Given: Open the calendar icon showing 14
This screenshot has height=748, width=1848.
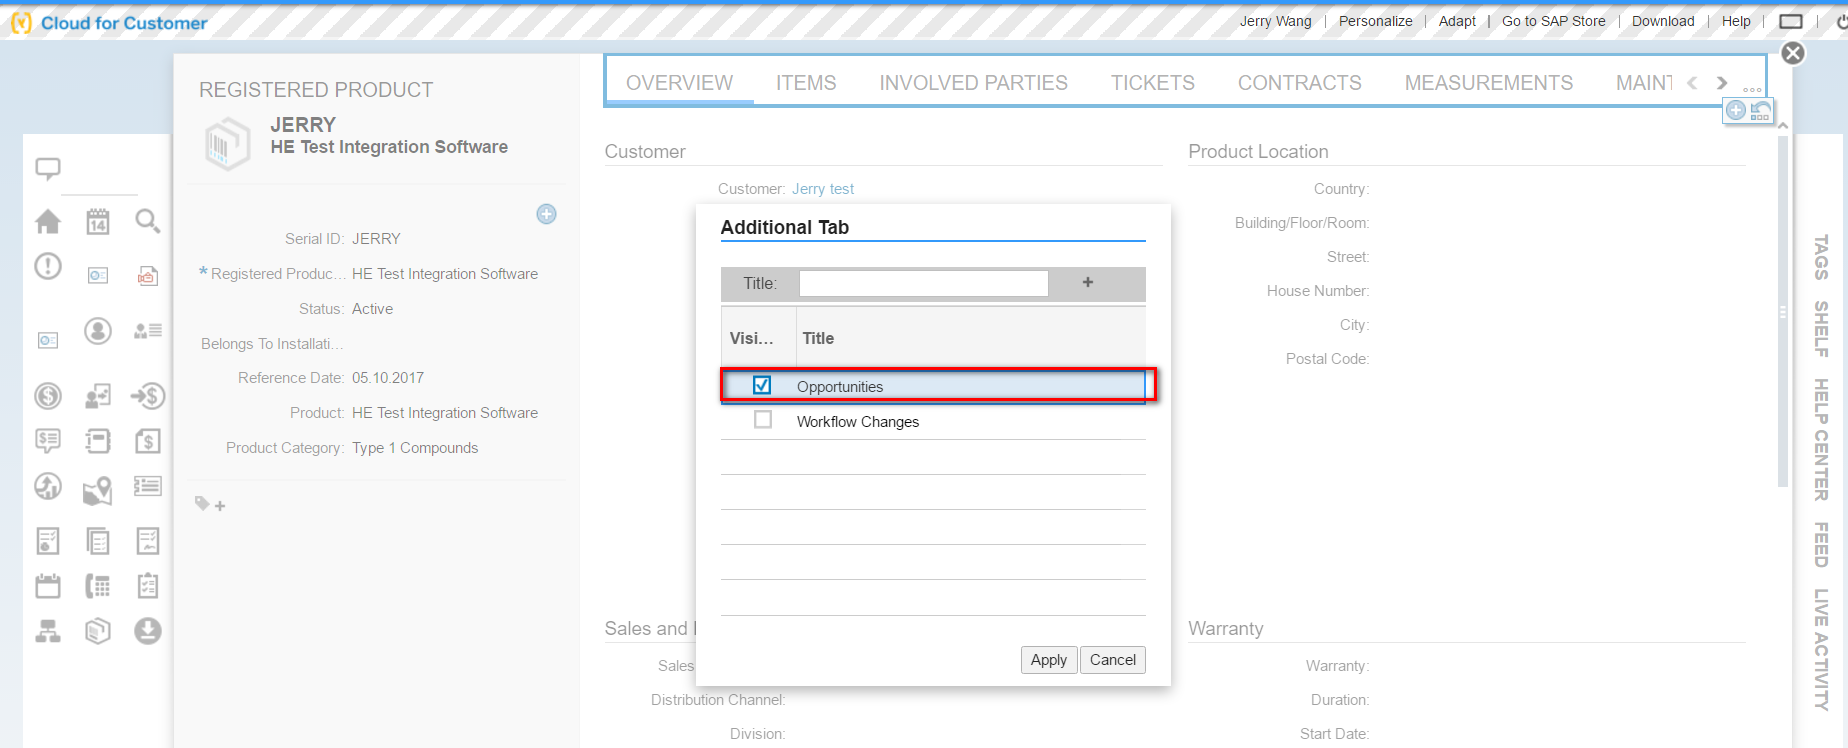Looking at the screenshot, I should 98,221.
